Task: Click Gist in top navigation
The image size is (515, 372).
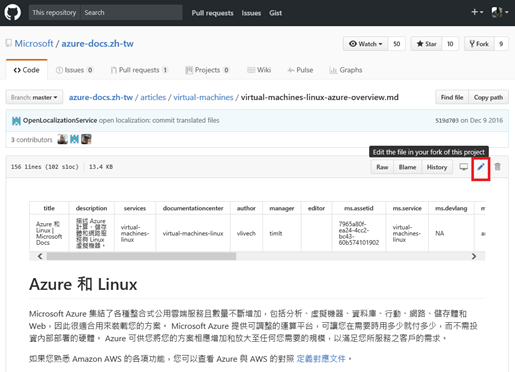Action: coord(275,13)
